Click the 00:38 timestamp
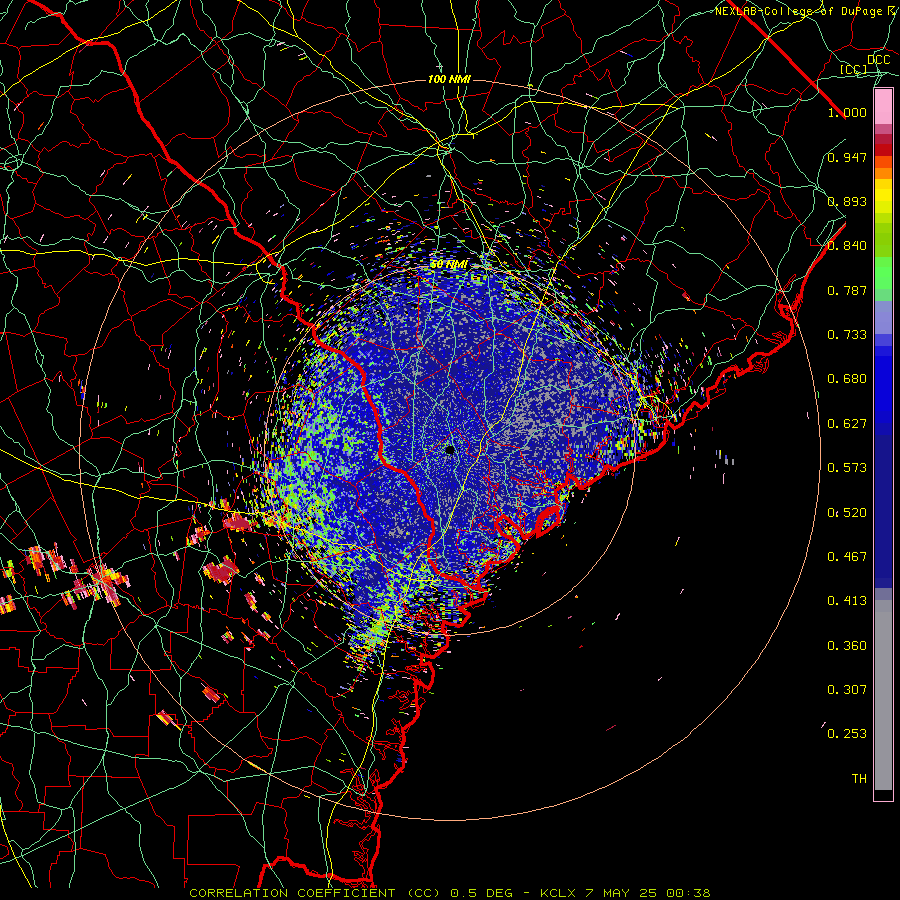This screenshot has width=900, height=900. (689, 893)
